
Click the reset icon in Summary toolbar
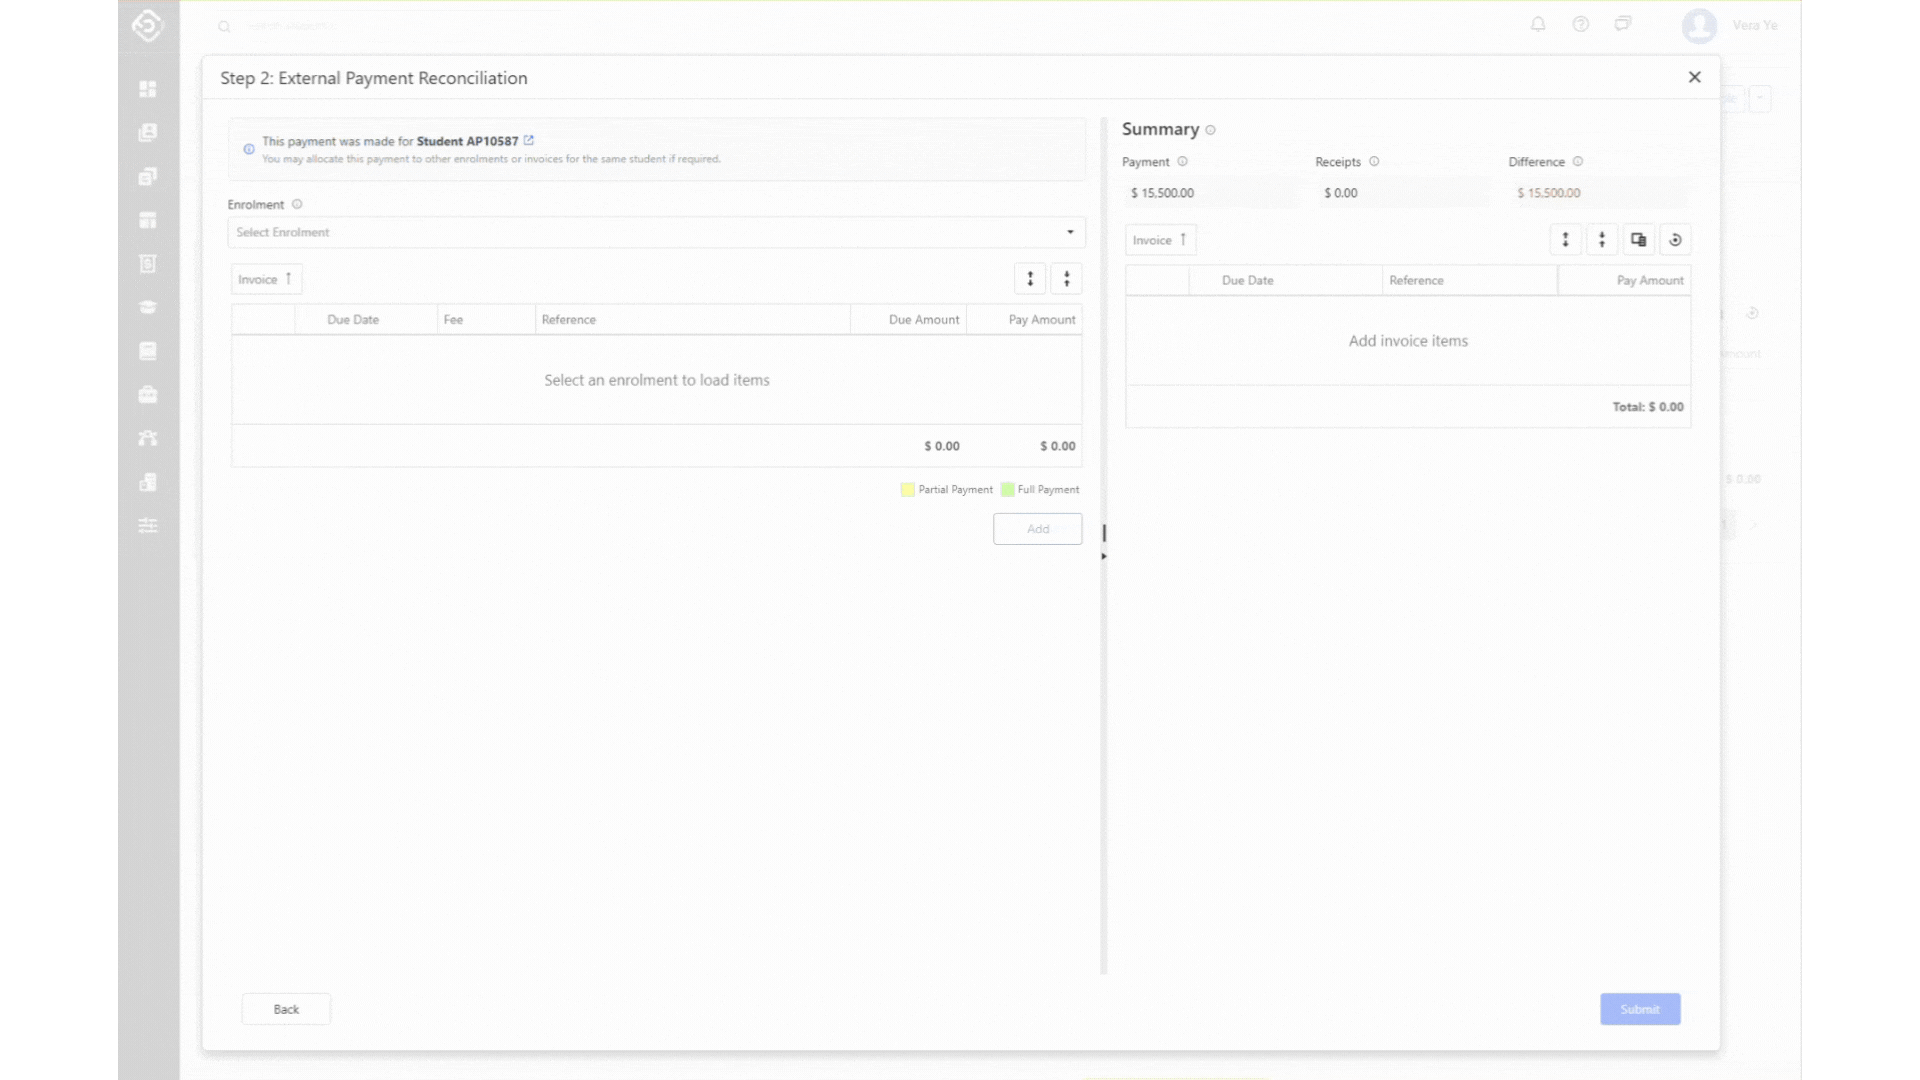point(1675,240)
